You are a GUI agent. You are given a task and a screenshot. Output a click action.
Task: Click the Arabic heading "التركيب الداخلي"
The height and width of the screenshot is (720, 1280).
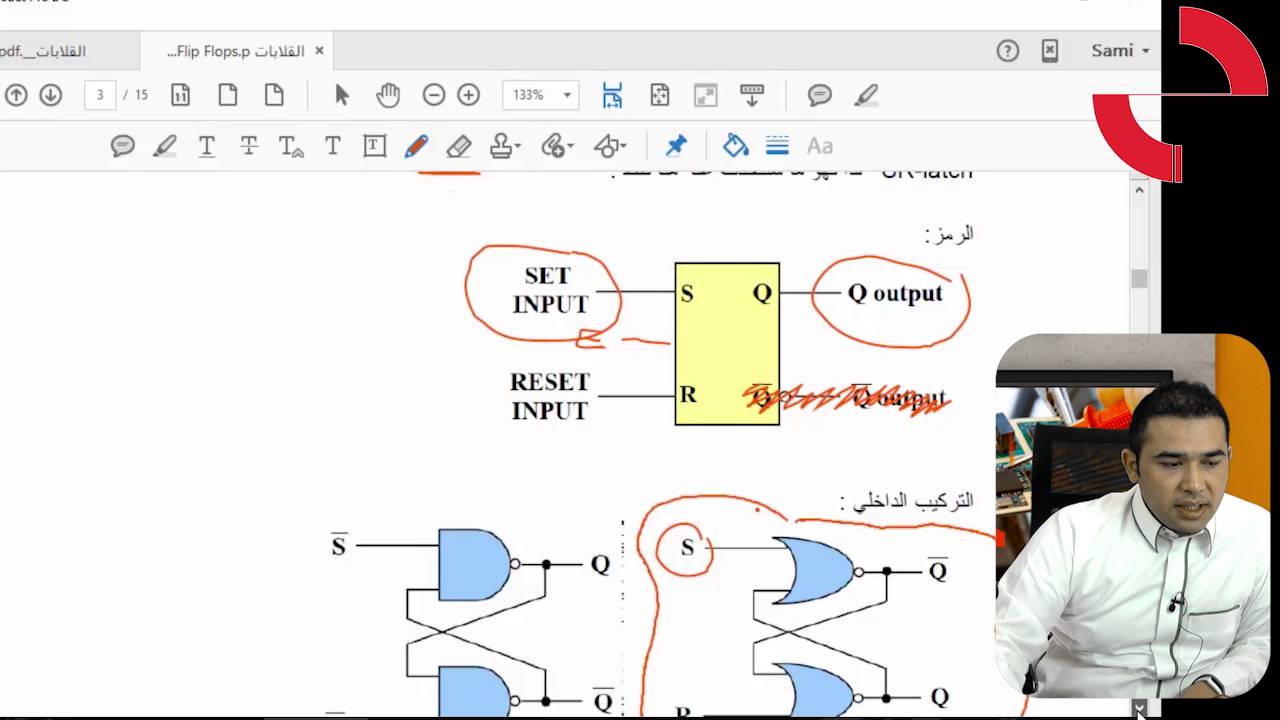(907, 500)
